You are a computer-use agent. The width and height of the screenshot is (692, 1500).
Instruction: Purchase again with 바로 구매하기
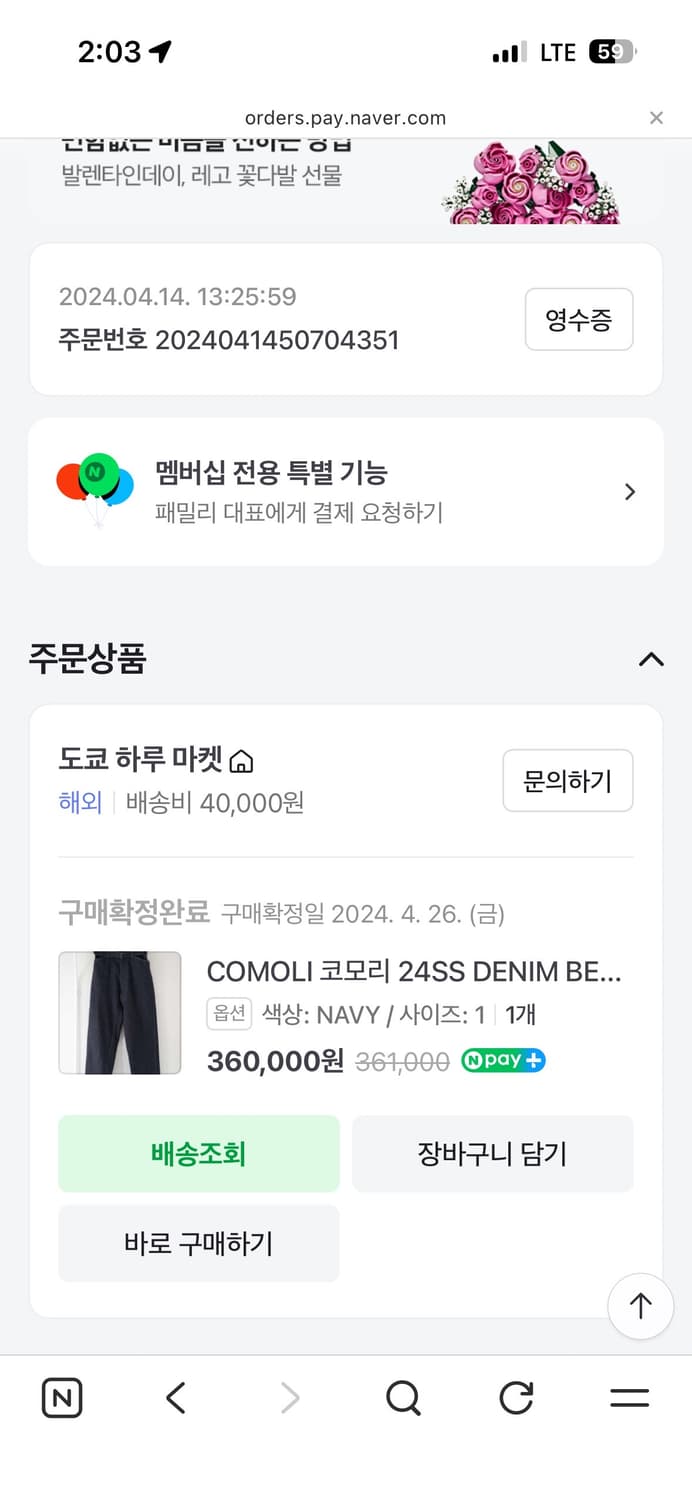pos(199,1243)
